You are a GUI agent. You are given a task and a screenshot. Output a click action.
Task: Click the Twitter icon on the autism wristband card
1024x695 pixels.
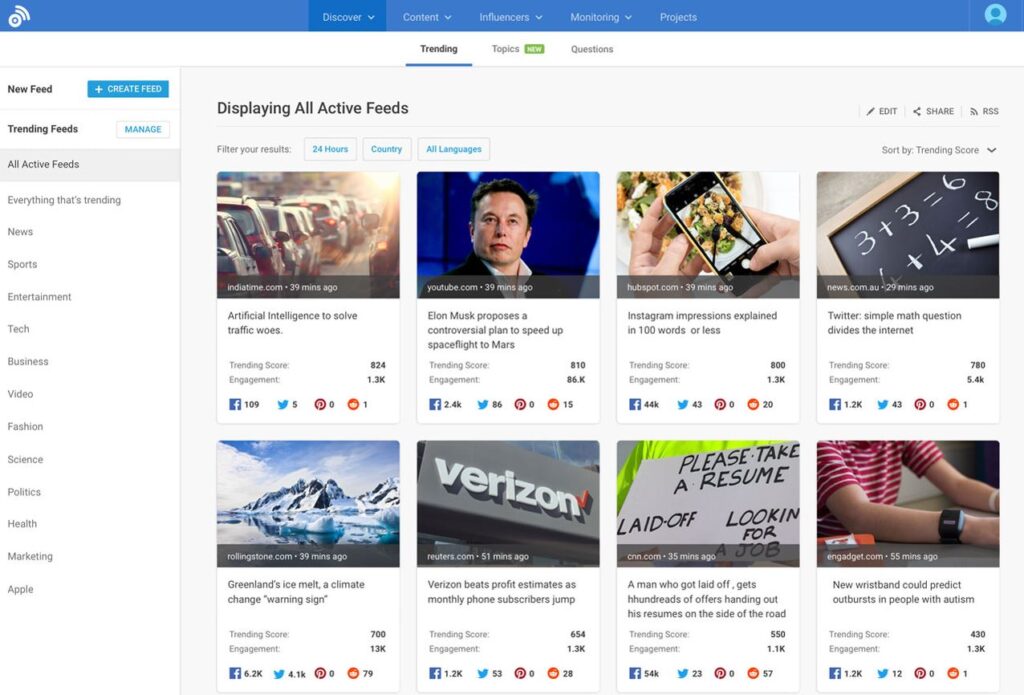pyautogui.click(x=884, y=673)
